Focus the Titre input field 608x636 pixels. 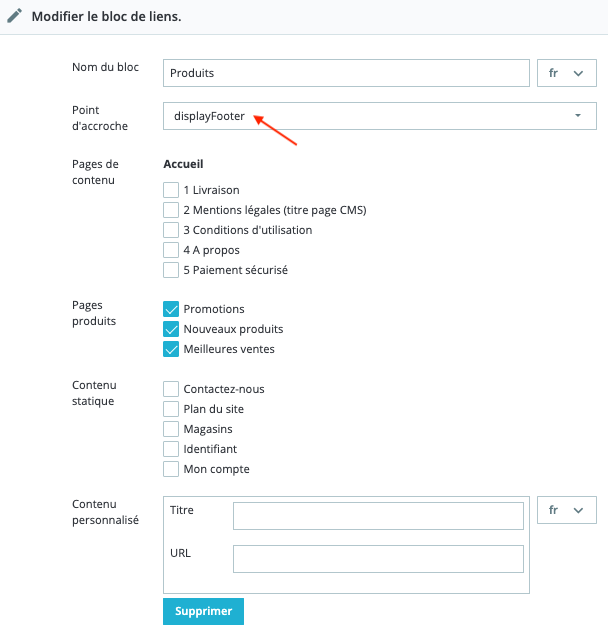tap(378, 516)
